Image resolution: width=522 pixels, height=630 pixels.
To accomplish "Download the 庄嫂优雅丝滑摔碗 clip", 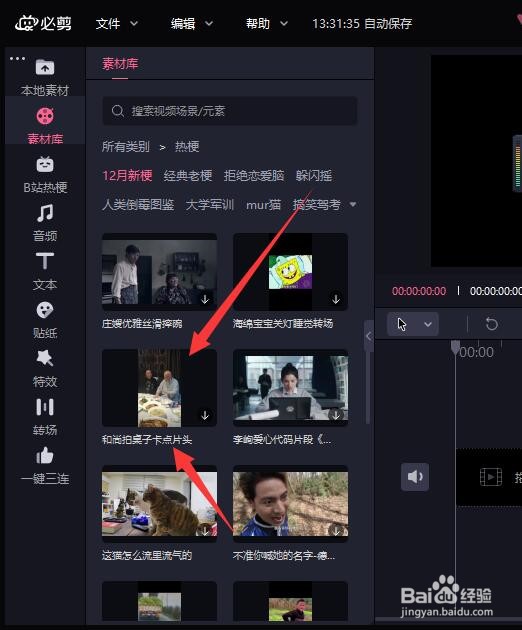I will point(205,299).
